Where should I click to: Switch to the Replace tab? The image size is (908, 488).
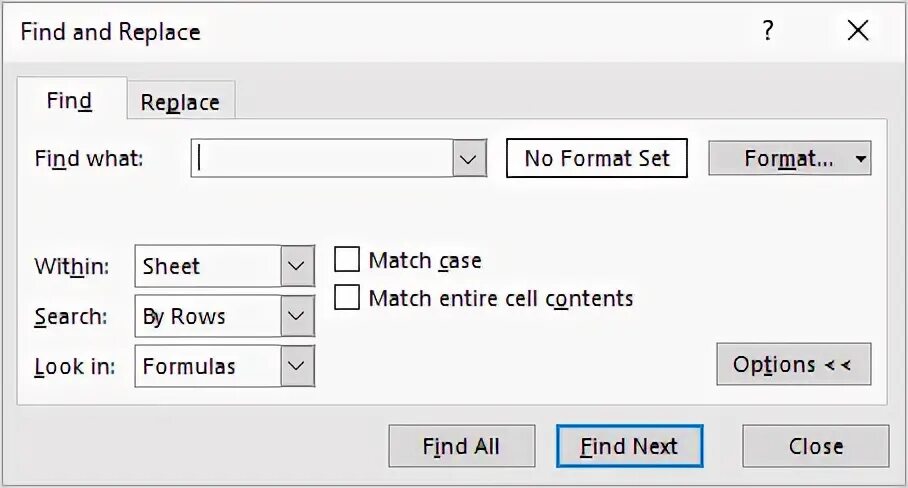pyautogui.click(x=180, y=102)
